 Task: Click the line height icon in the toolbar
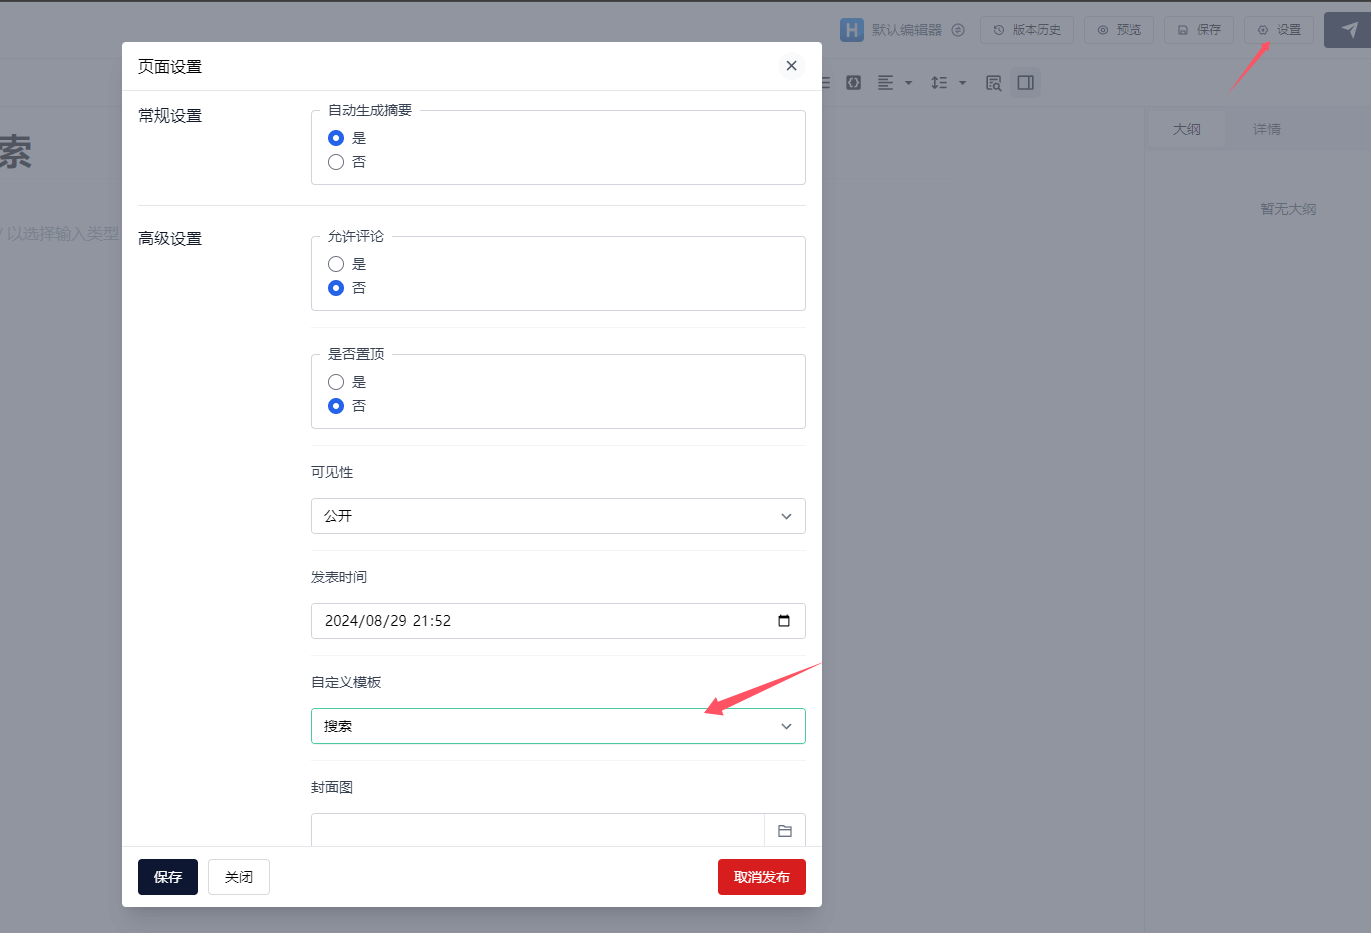tap(939, 83)
